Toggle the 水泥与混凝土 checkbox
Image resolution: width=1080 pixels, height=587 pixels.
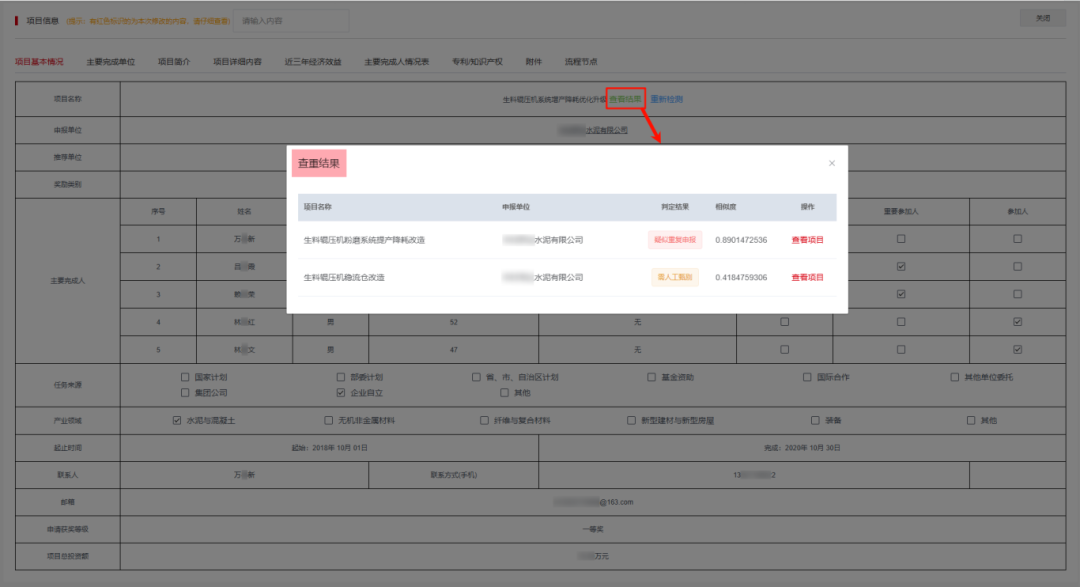tap(177, 420)
